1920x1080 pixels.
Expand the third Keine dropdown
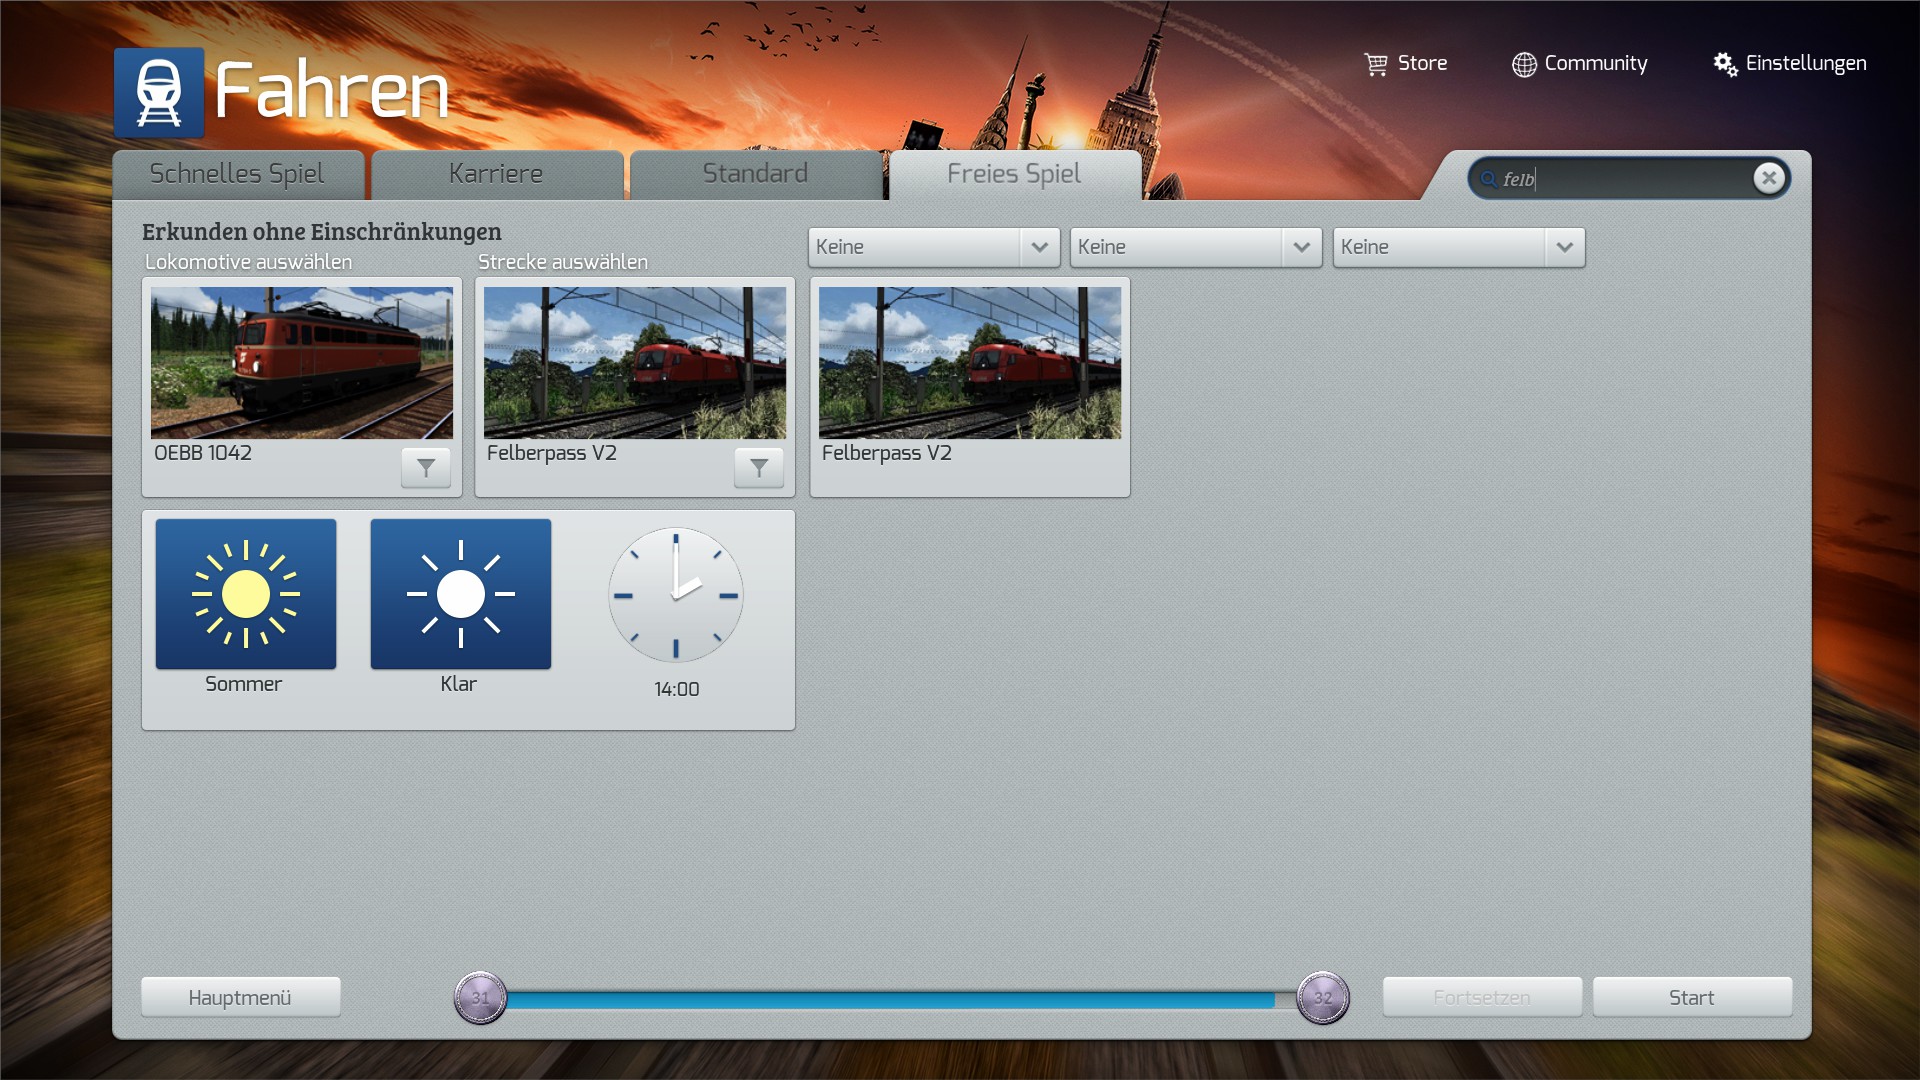(1564, 247)
